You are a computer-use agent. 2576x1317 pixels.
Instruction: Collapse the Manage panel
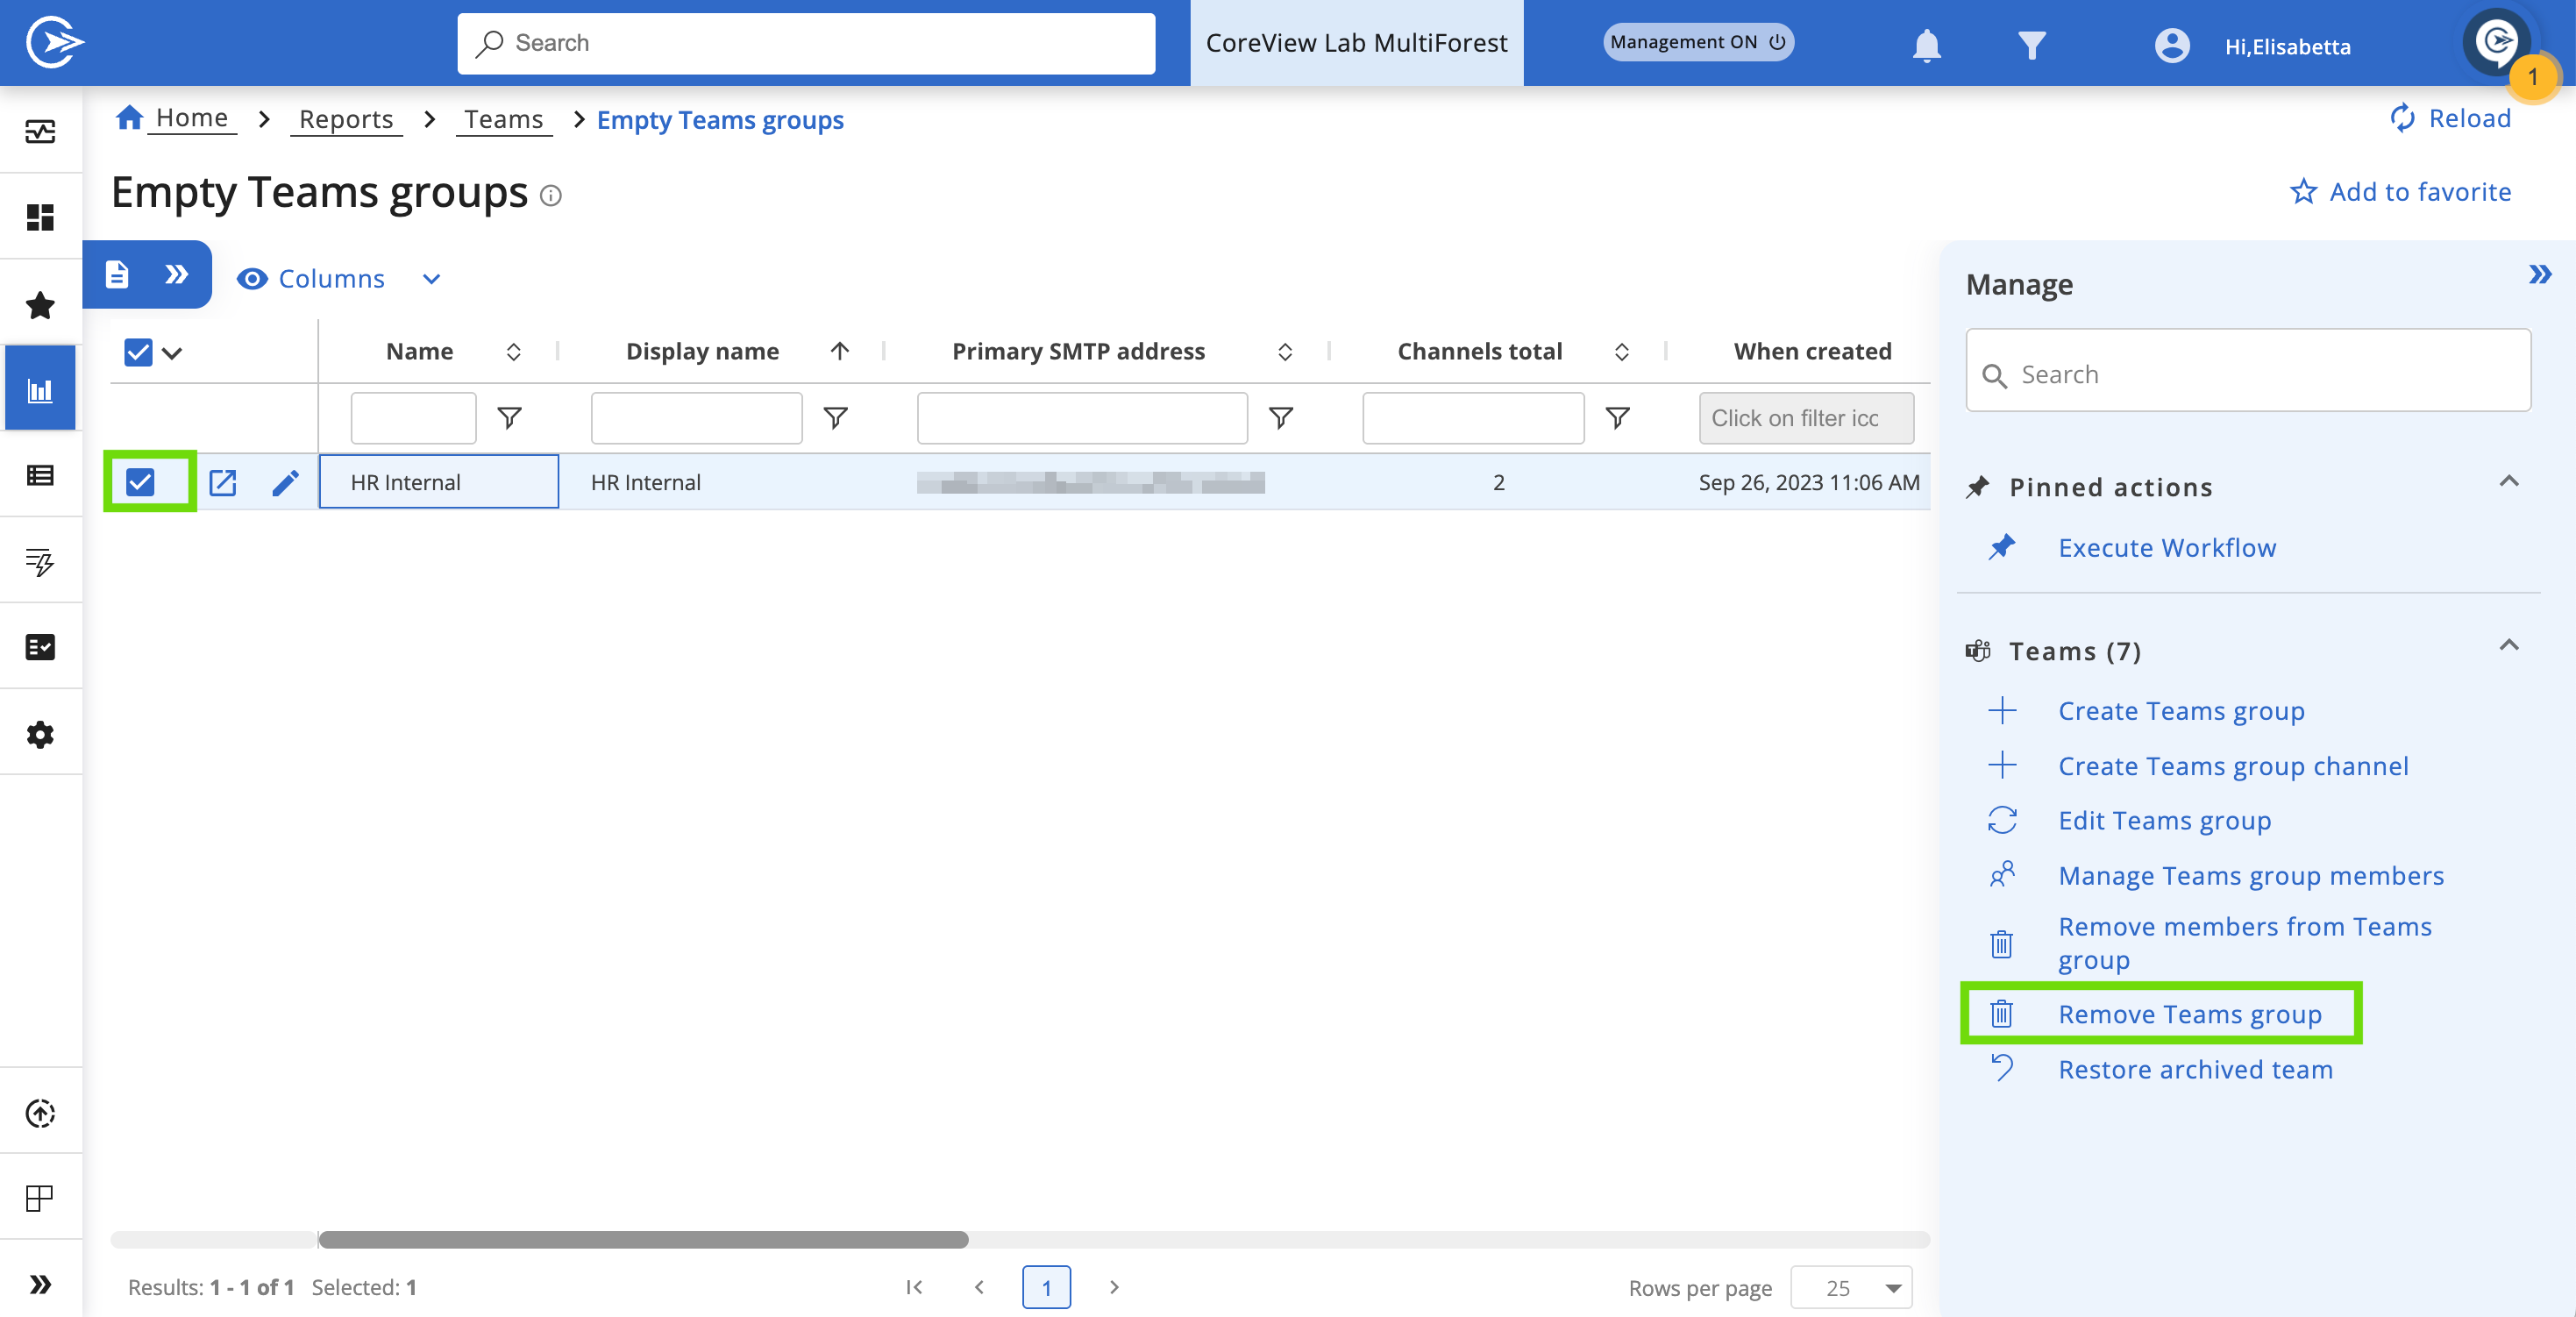(x=2539, y=274)
